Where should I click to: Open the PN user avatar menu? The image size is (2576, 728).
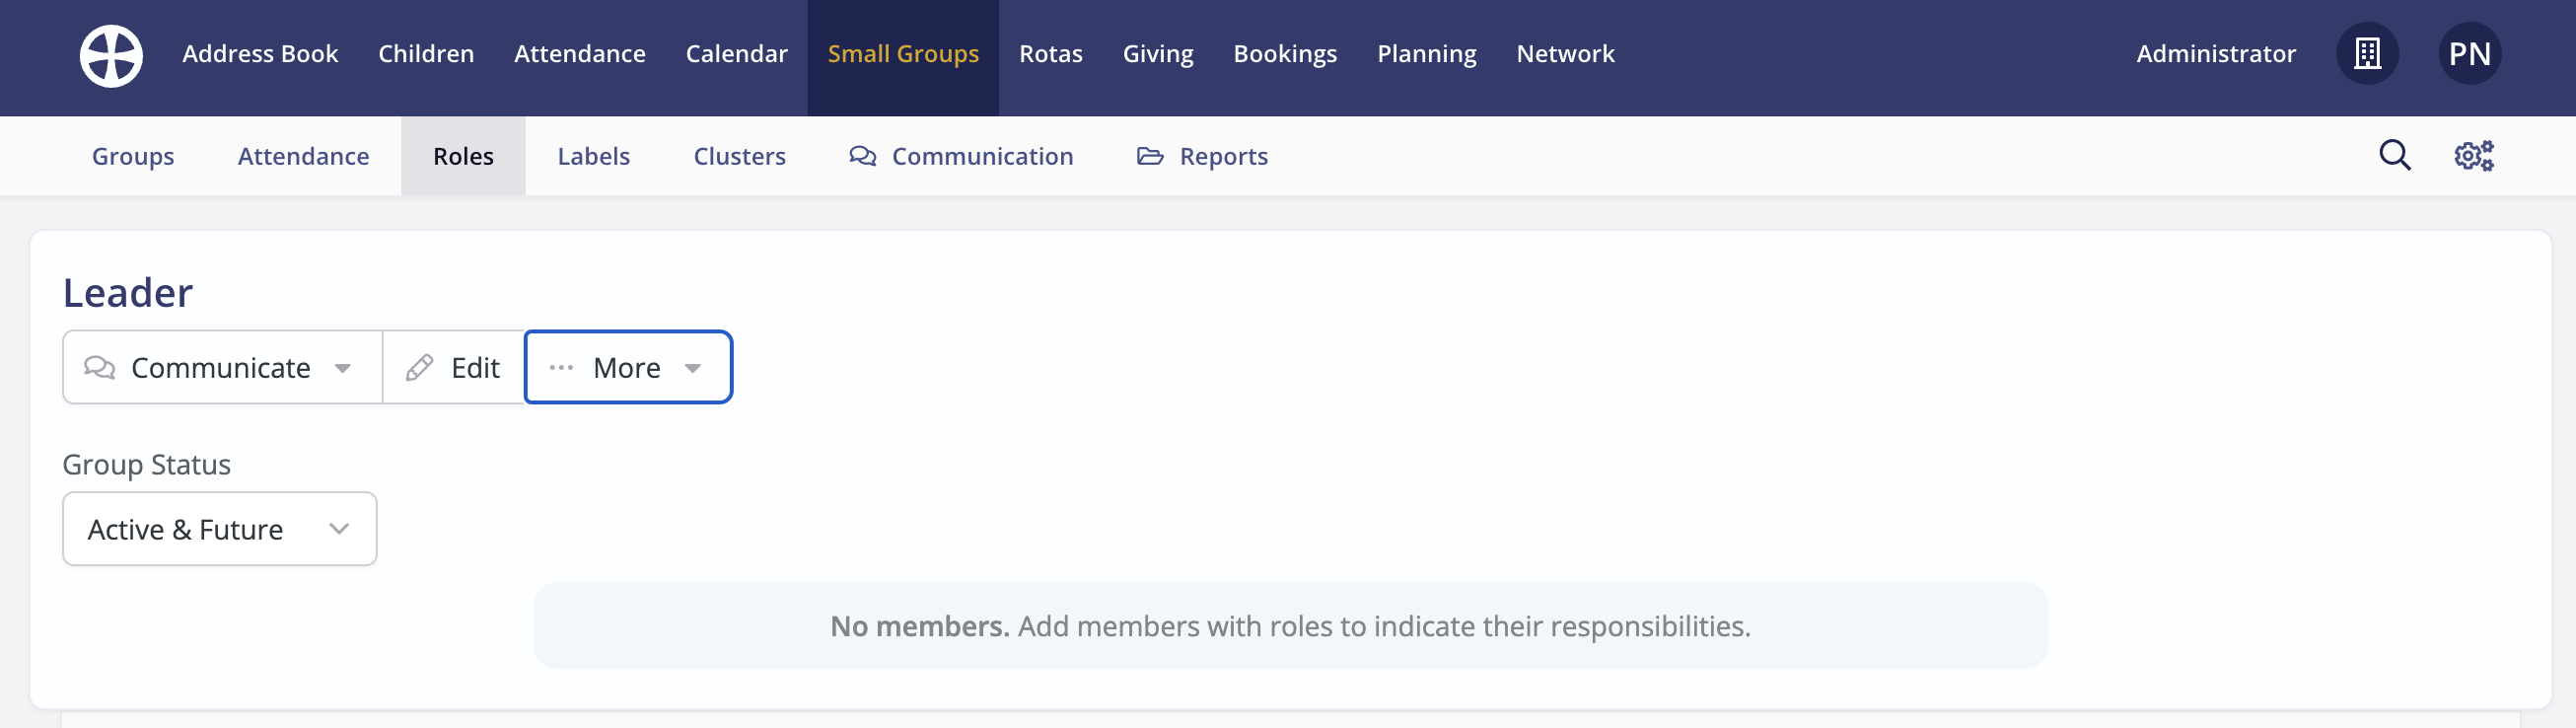pyautogui.click(x=2469, y=54)
